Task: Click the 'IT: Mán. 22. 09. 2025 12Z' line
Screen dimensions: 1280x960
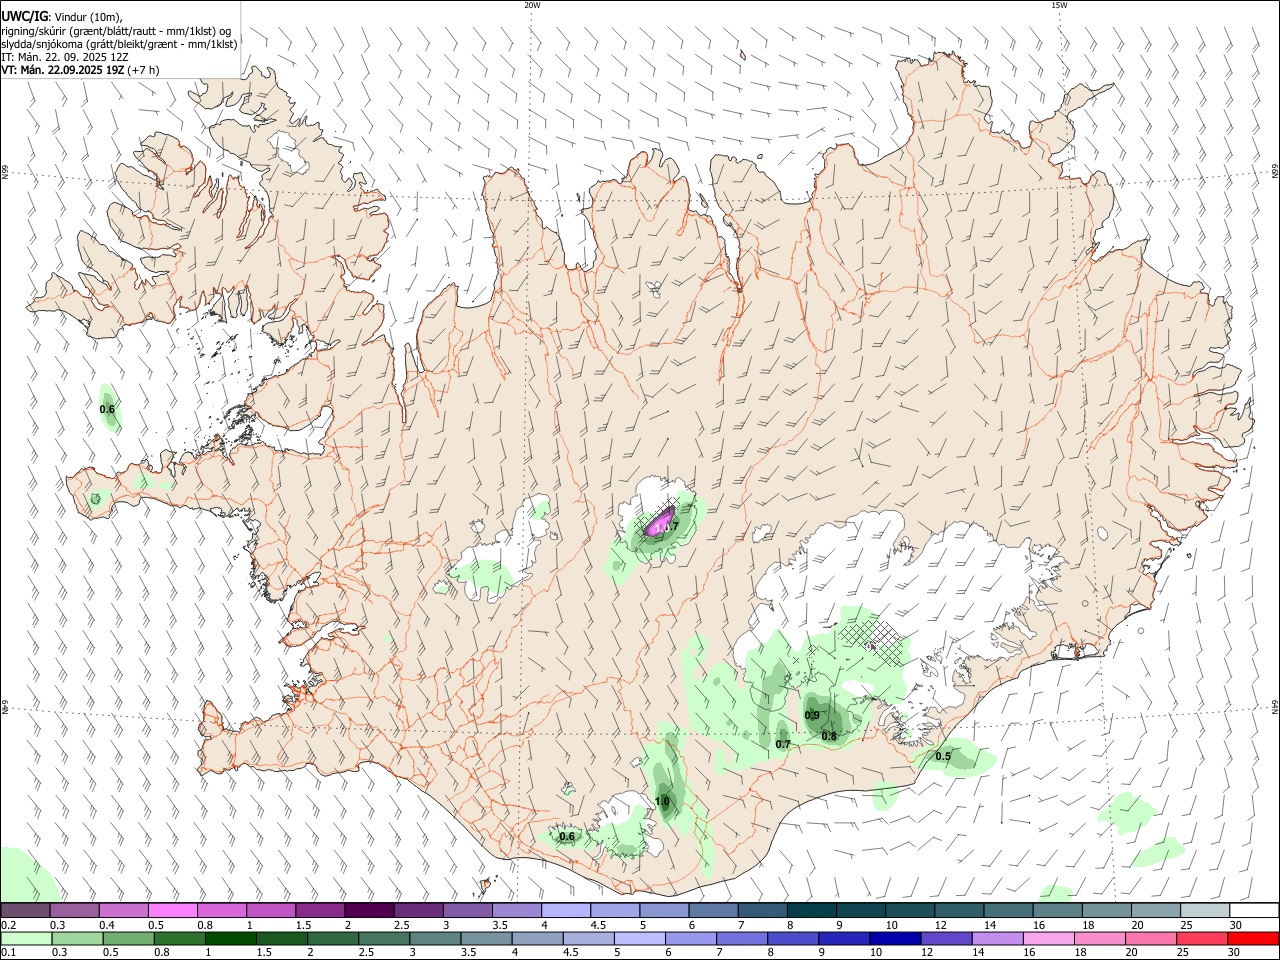Action: [x=65, y=57]
